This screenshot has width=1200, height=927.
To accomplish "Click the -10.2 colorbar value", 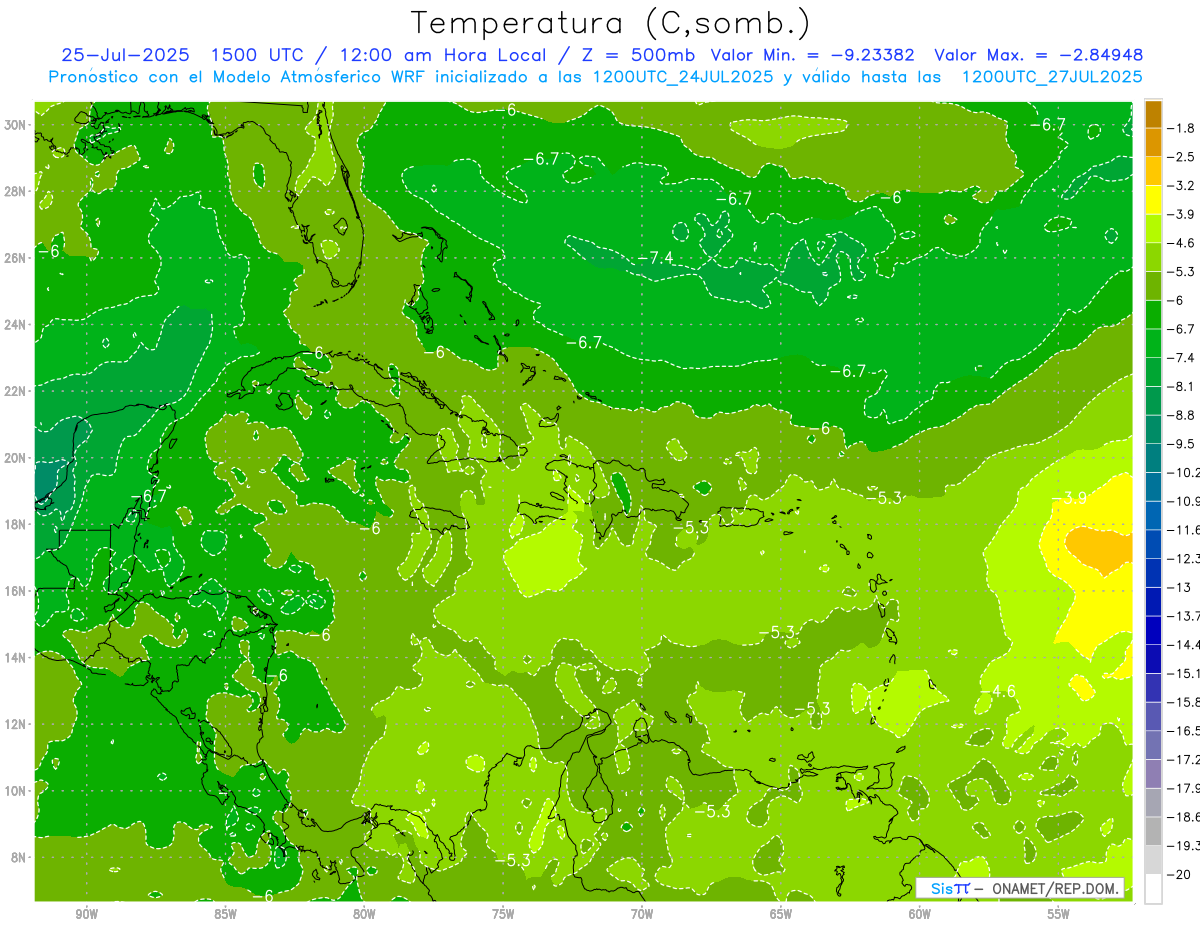I will [x=1185, y=472].
